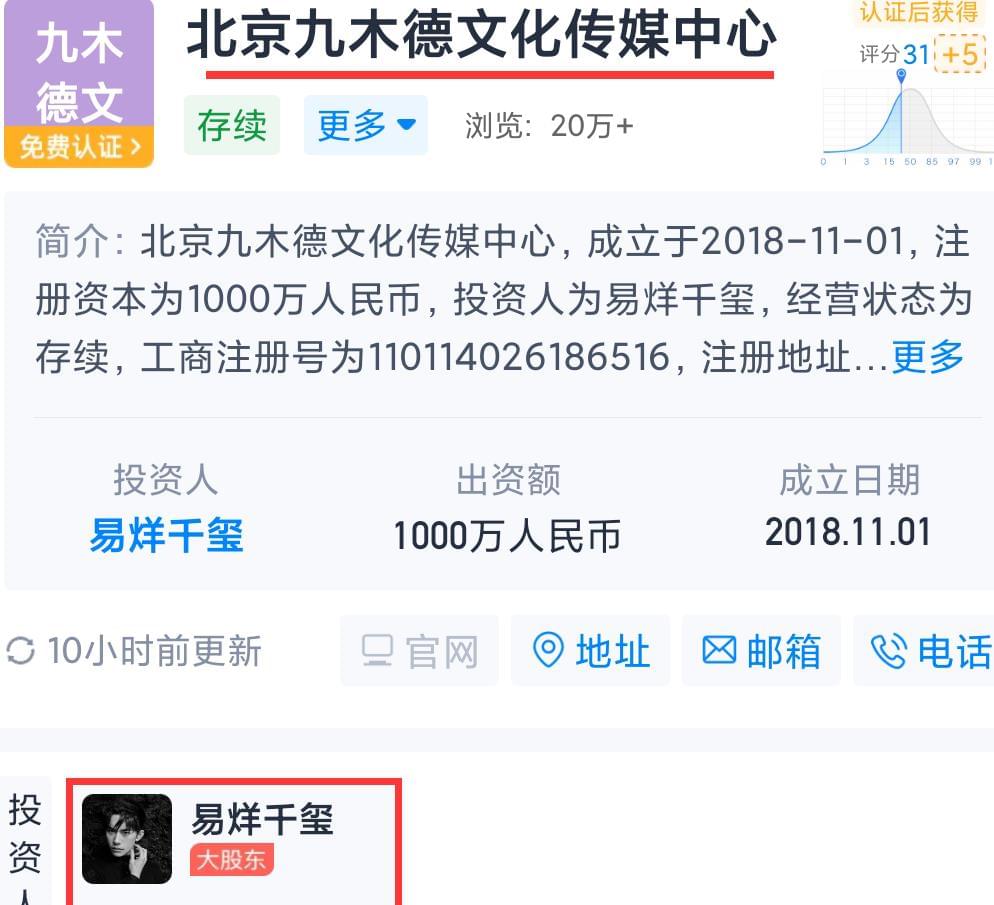
Task: Tap the 存续 status tag
Action: [x=232, y=125]
